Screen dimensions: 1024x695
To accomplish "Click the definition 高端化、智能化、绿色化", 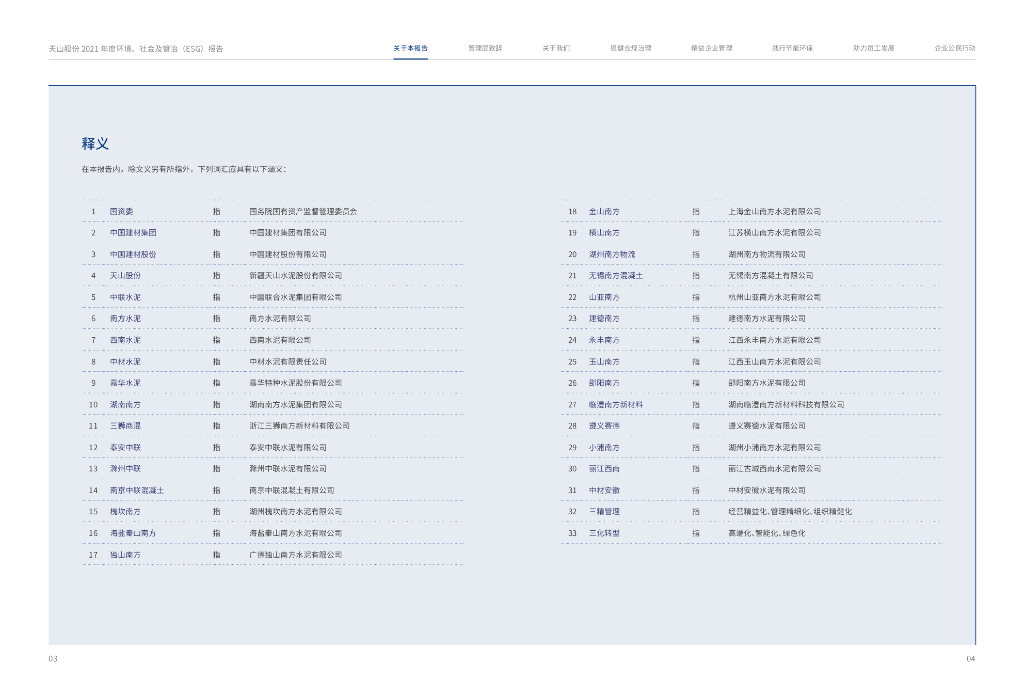I will pos(766,533).
